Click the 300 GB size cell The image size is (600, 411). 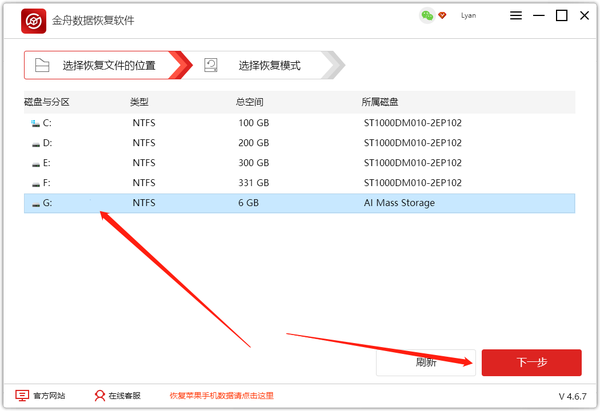(254, 163)
